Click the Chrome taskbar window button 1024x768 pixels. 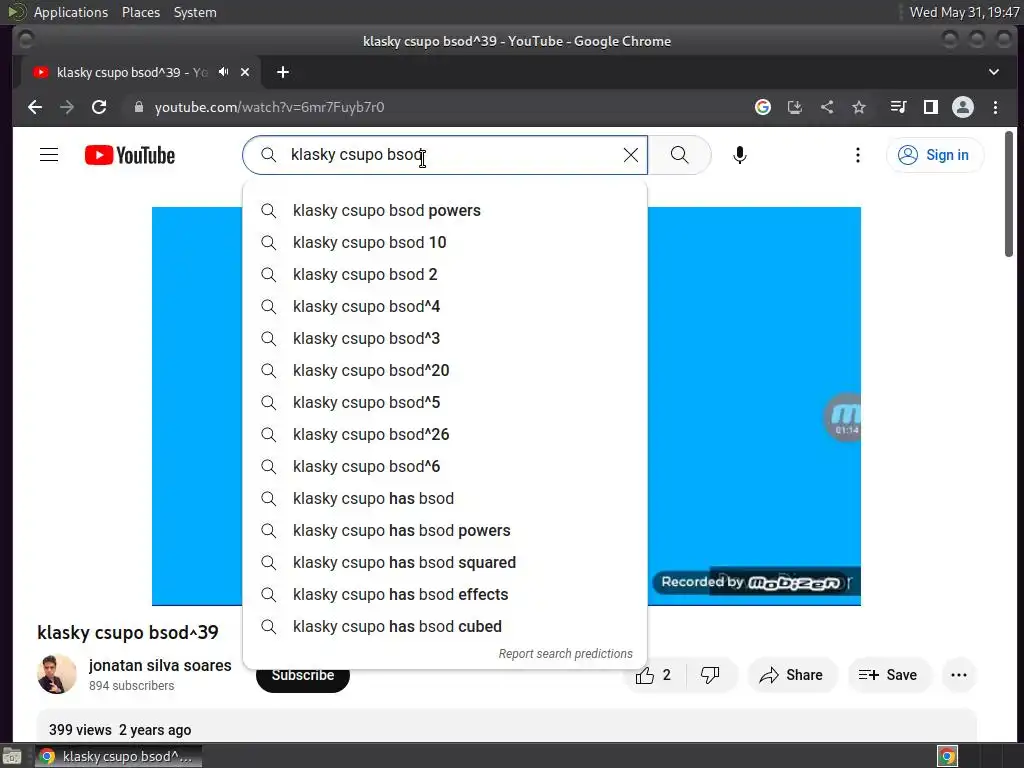point(118,756)
